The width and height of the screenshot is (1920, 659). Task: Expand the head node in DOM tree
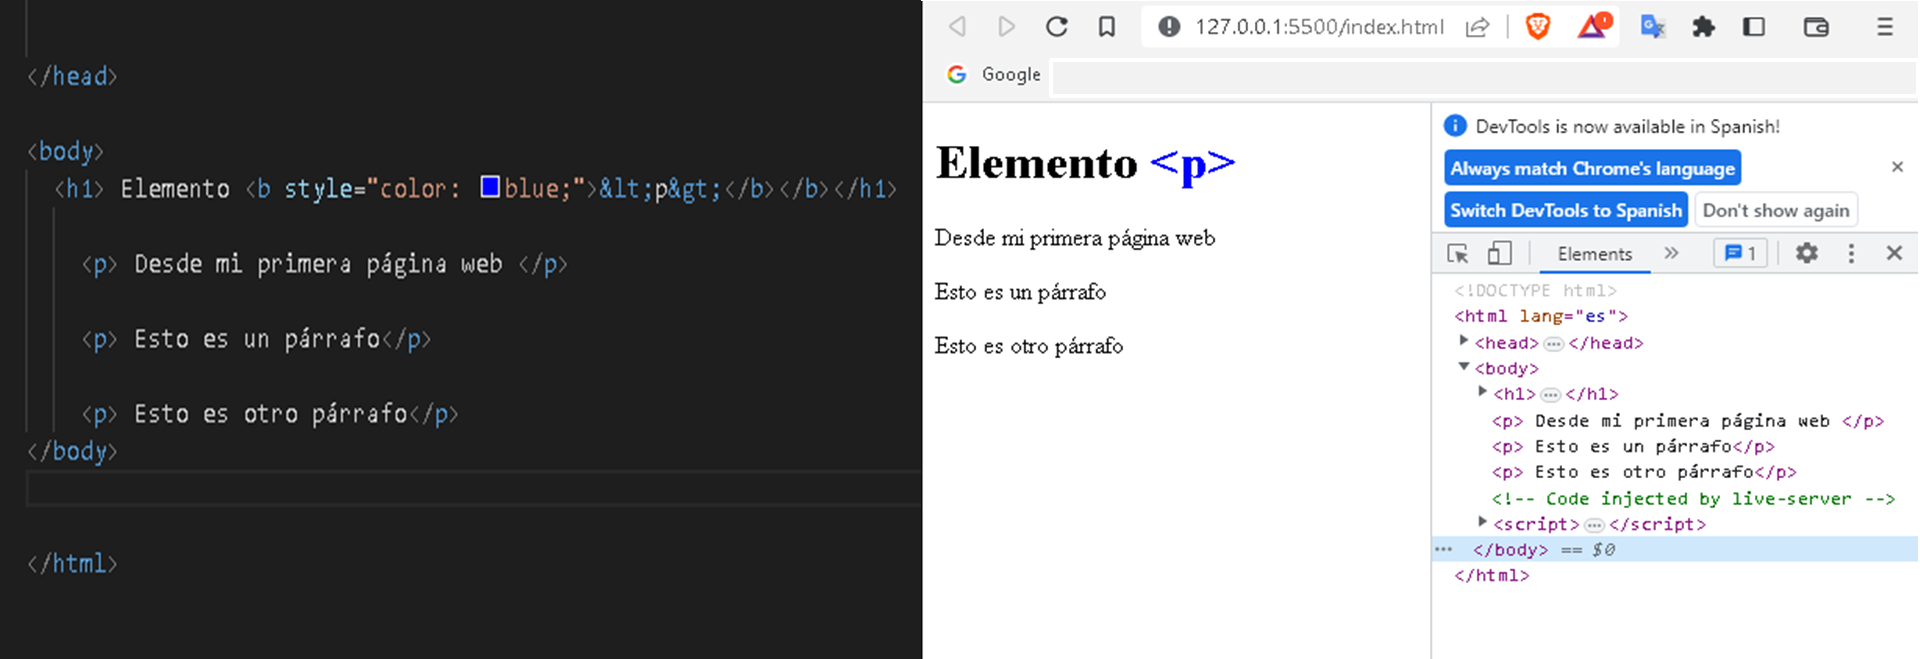1464,341
